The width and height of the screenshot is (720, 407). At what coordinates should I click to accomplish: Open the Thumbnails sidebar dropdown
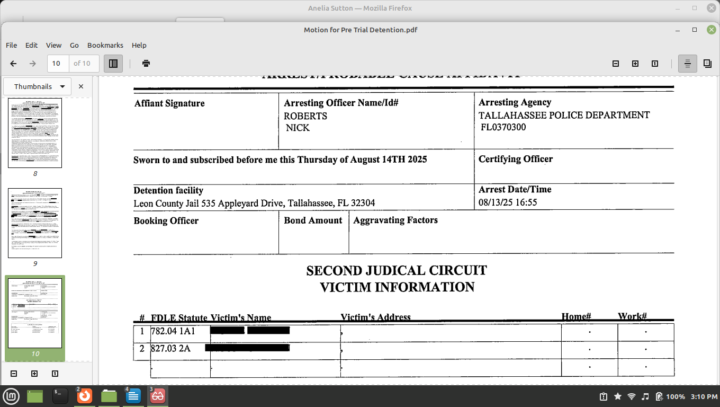pos(38,86)
